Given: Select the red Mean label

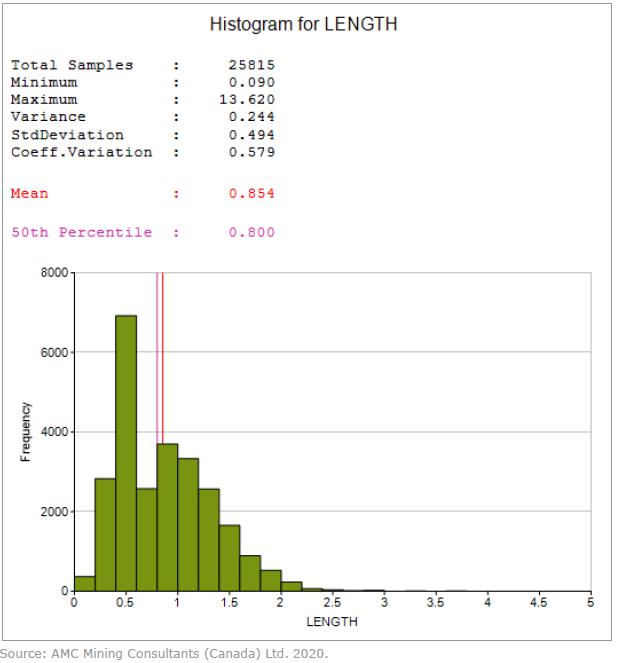Looking at the screenshot, I should [x=30, y=193].
